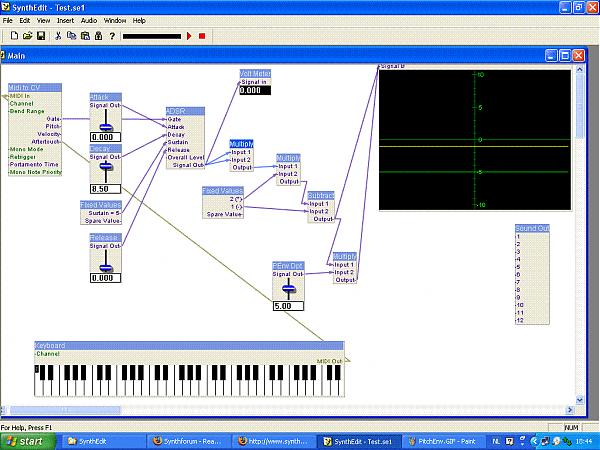
Task: Open the File menu
Action: click(x=8, y=21)
